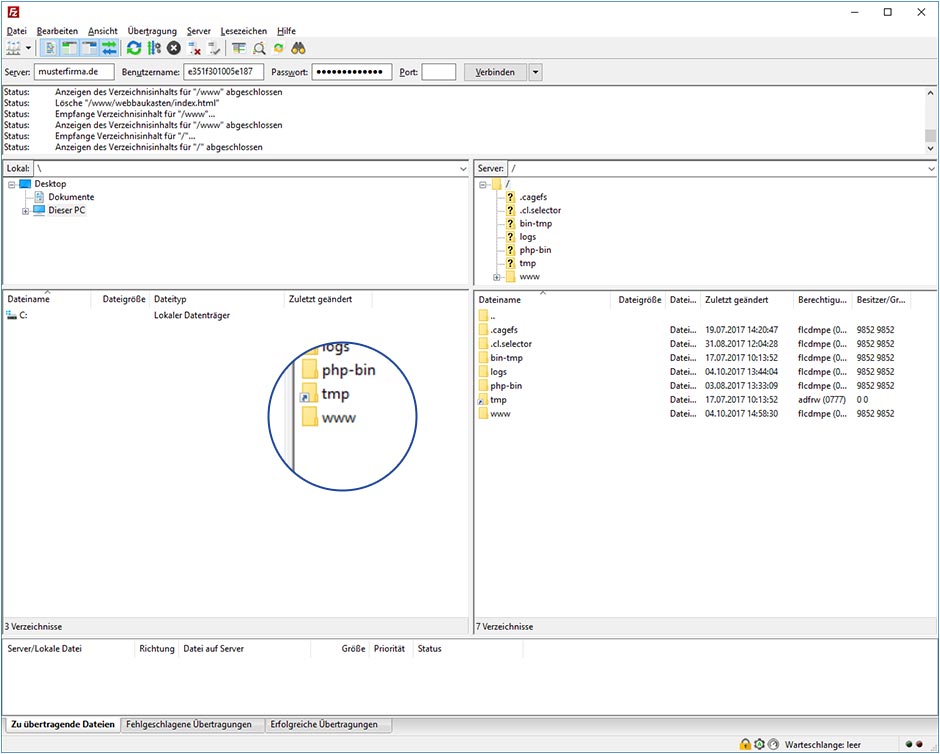The height and width of the screenshot is (754, 940).
Task: Open the Datei menu
Action: tap(17, 31)
